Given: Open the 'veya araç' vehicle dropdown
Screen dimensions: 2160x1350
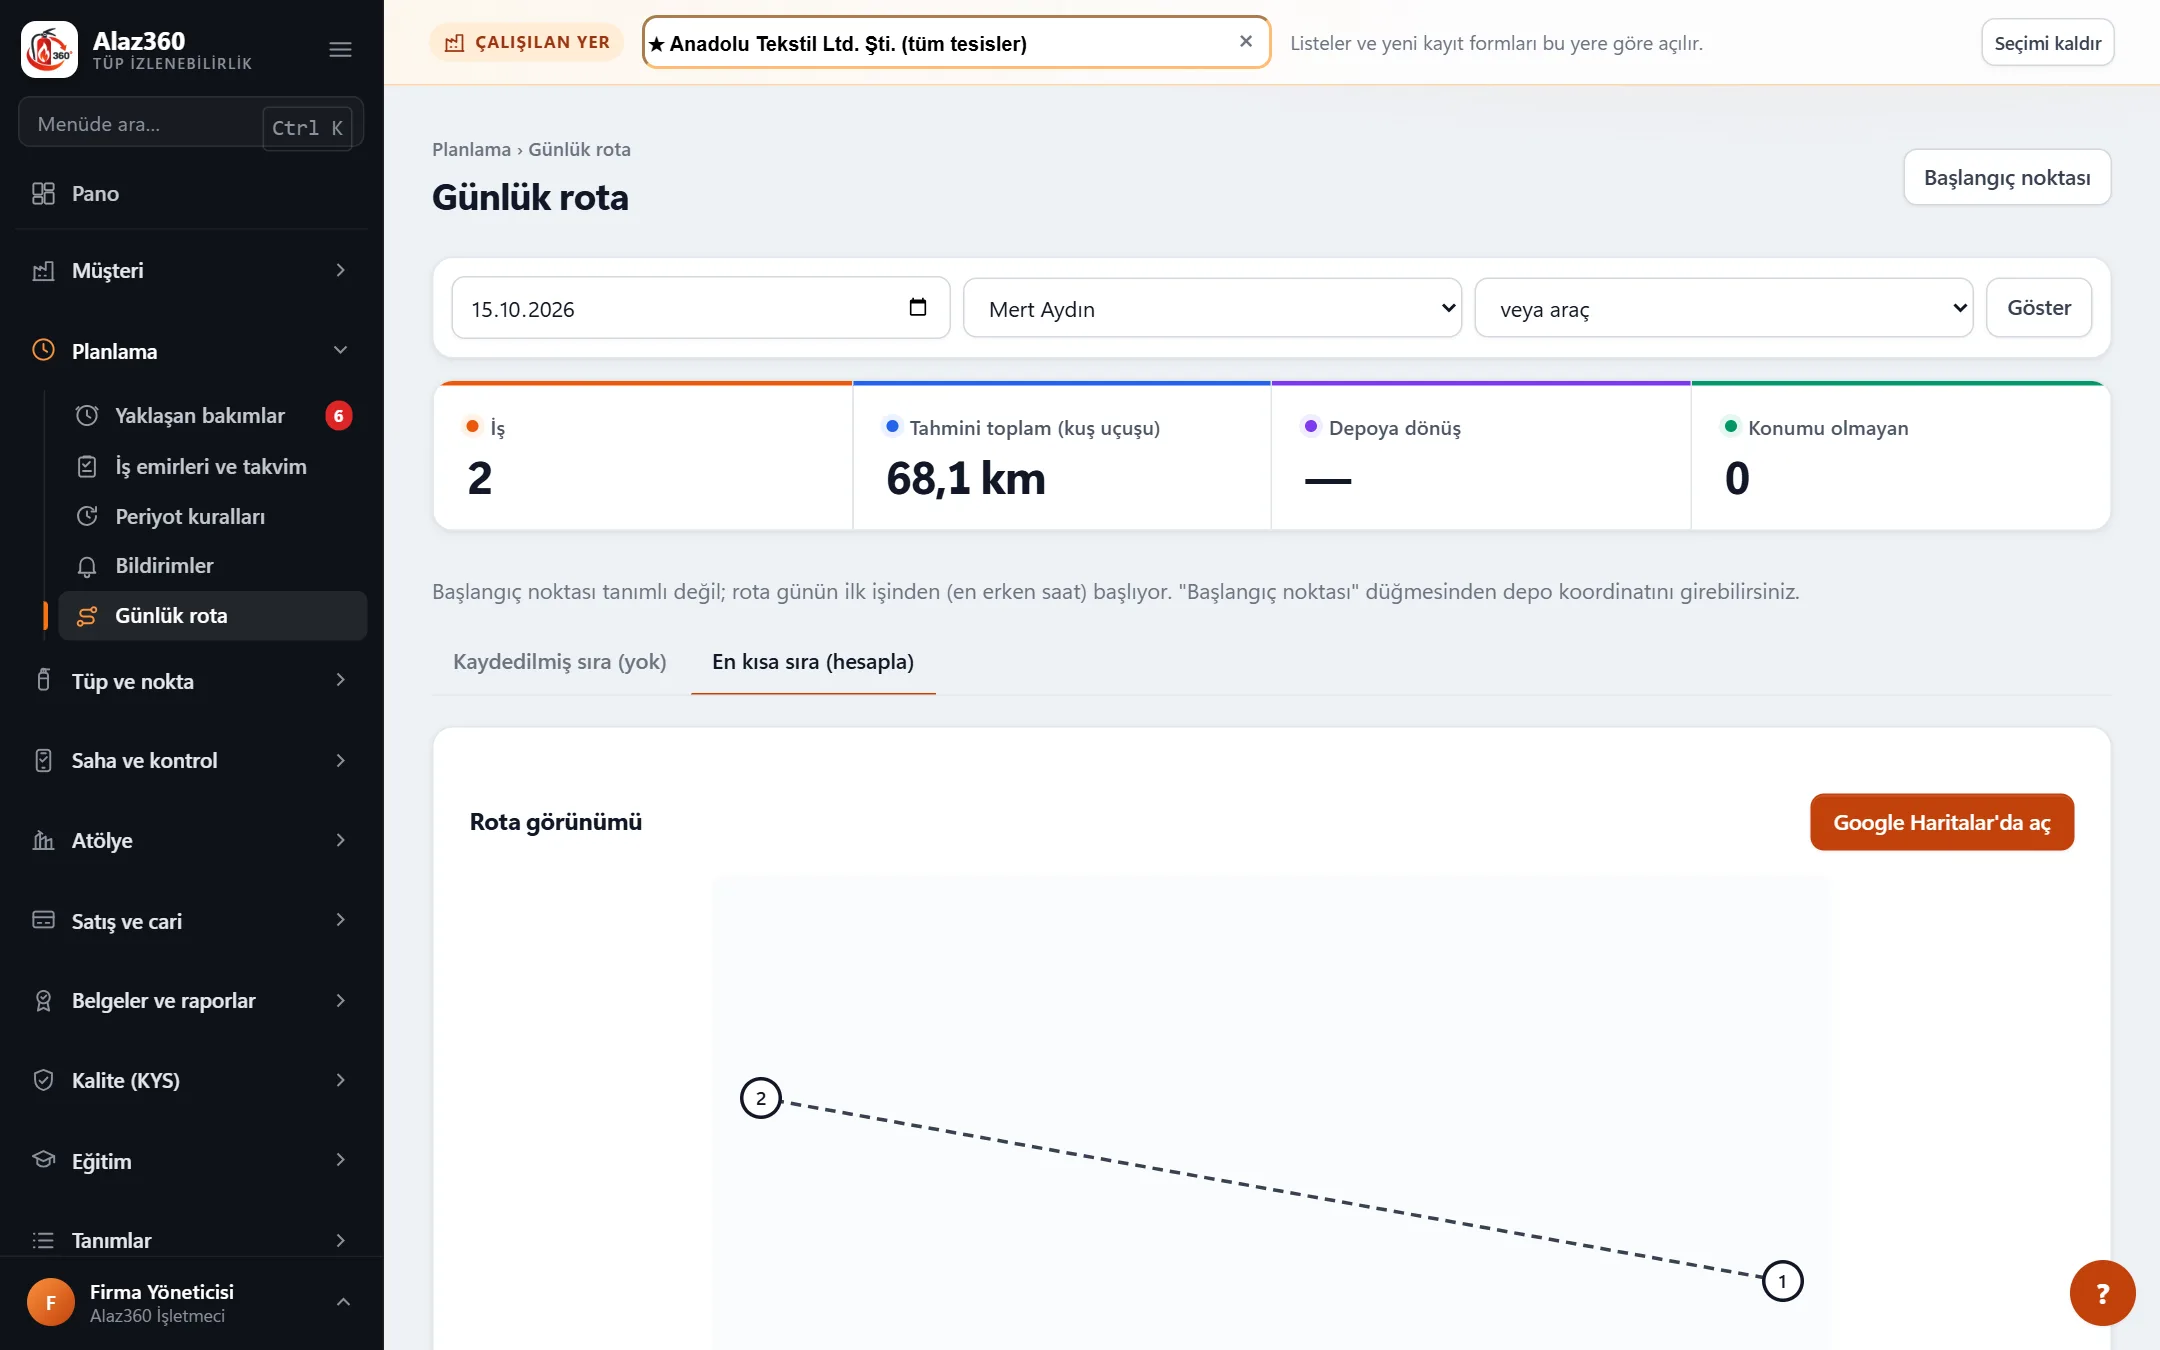Looking at the screenshot, I should (x=1723, y=309).
